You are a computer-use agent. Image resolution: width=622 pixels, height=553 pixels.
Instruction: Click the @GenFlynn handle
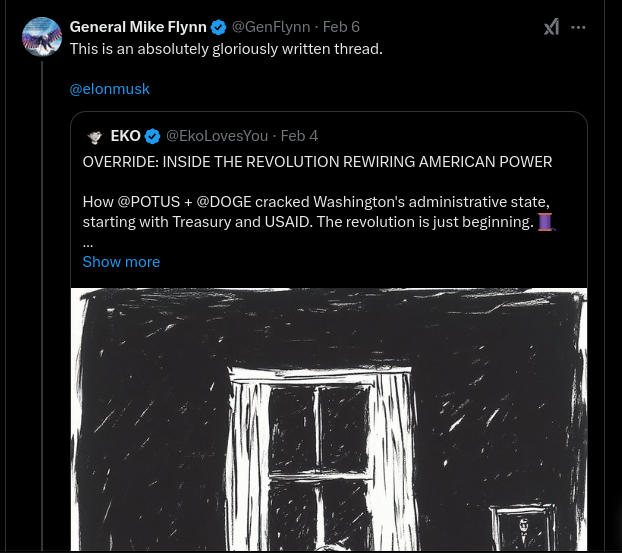click(x=271, y=27)
